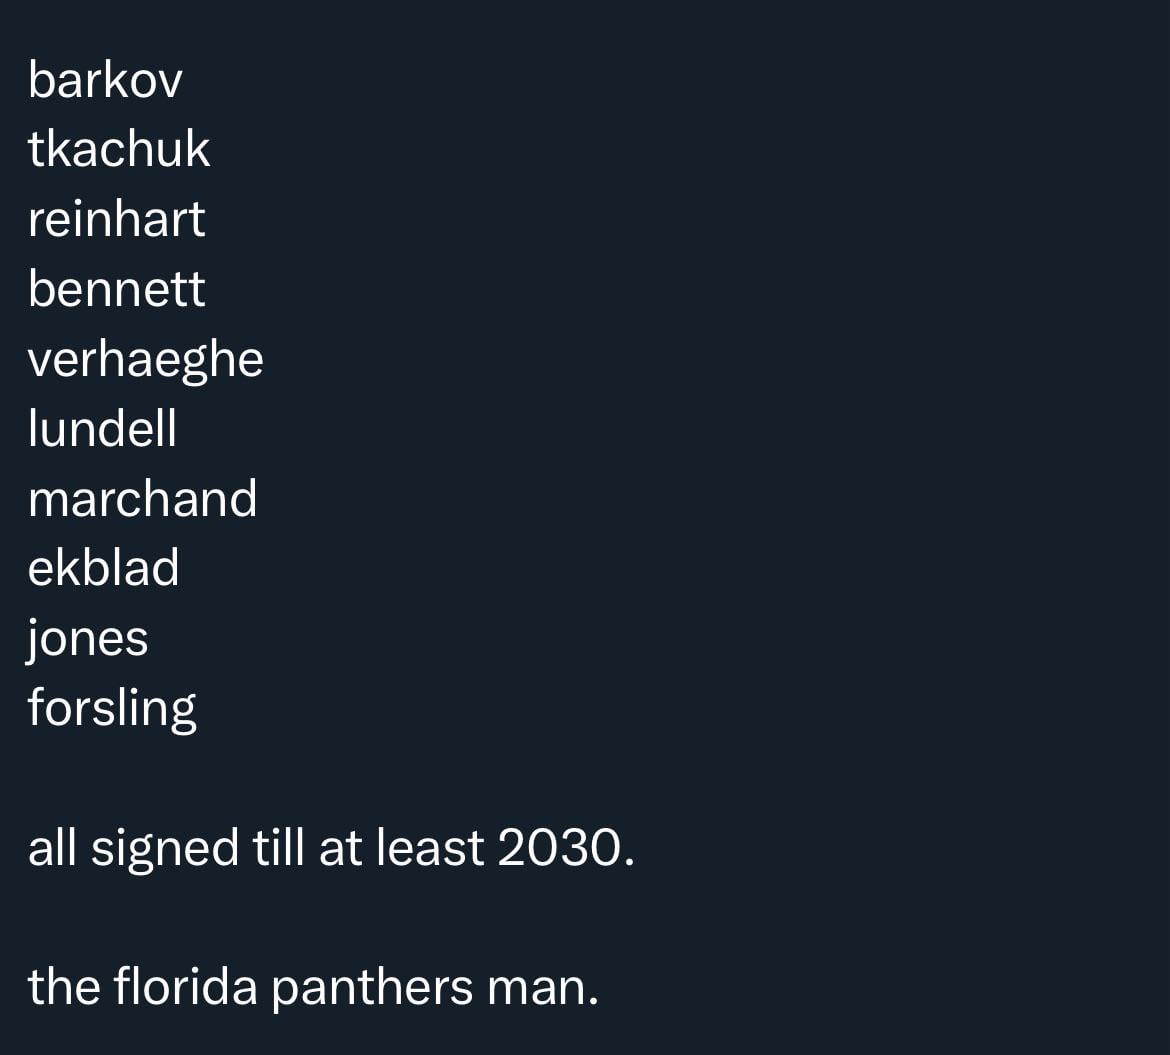The width and height of the screenshot is (1170, 1055).
Task: Click the name "barkov" in the post
Action: click(x=105, y=80)
